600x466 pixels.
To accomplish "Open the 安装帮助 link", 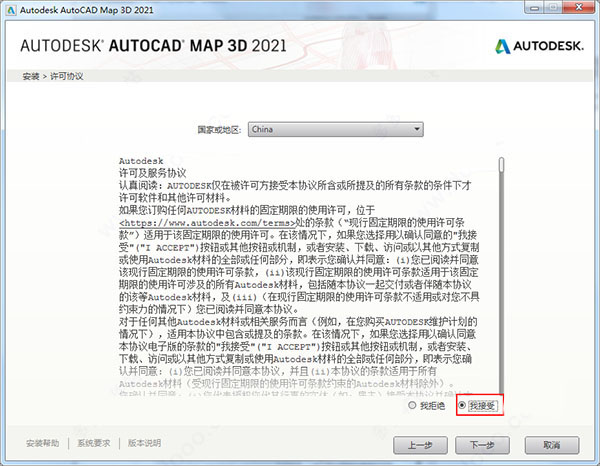I will coord(42,443).
